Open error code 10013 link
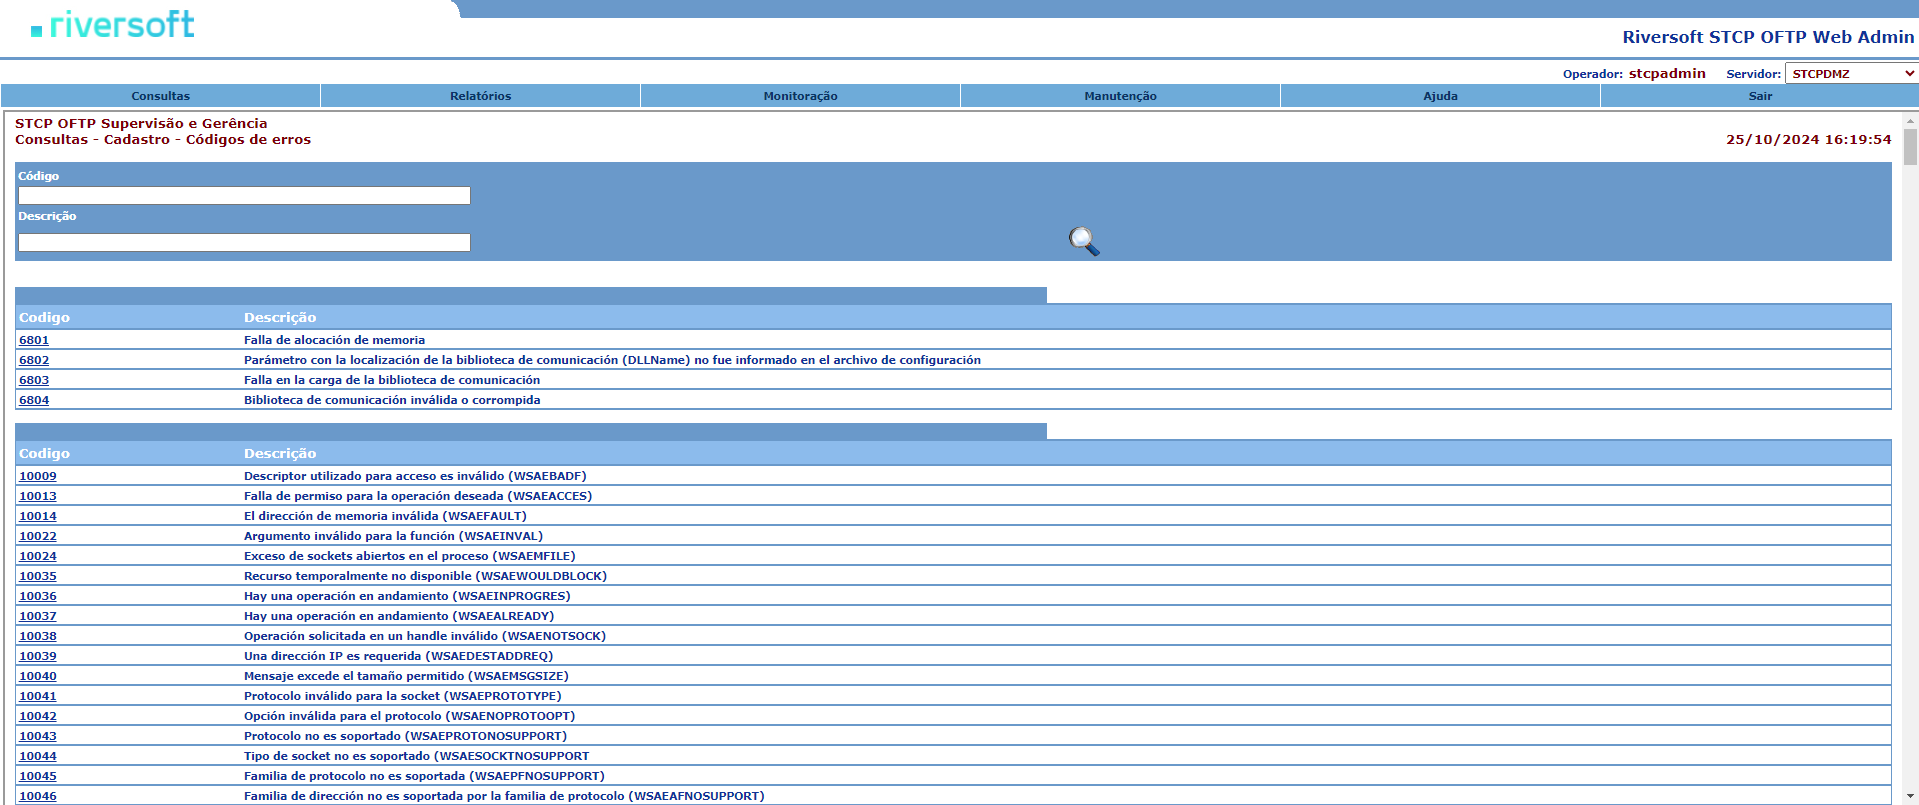1919x805 pixels. (38, 496)
